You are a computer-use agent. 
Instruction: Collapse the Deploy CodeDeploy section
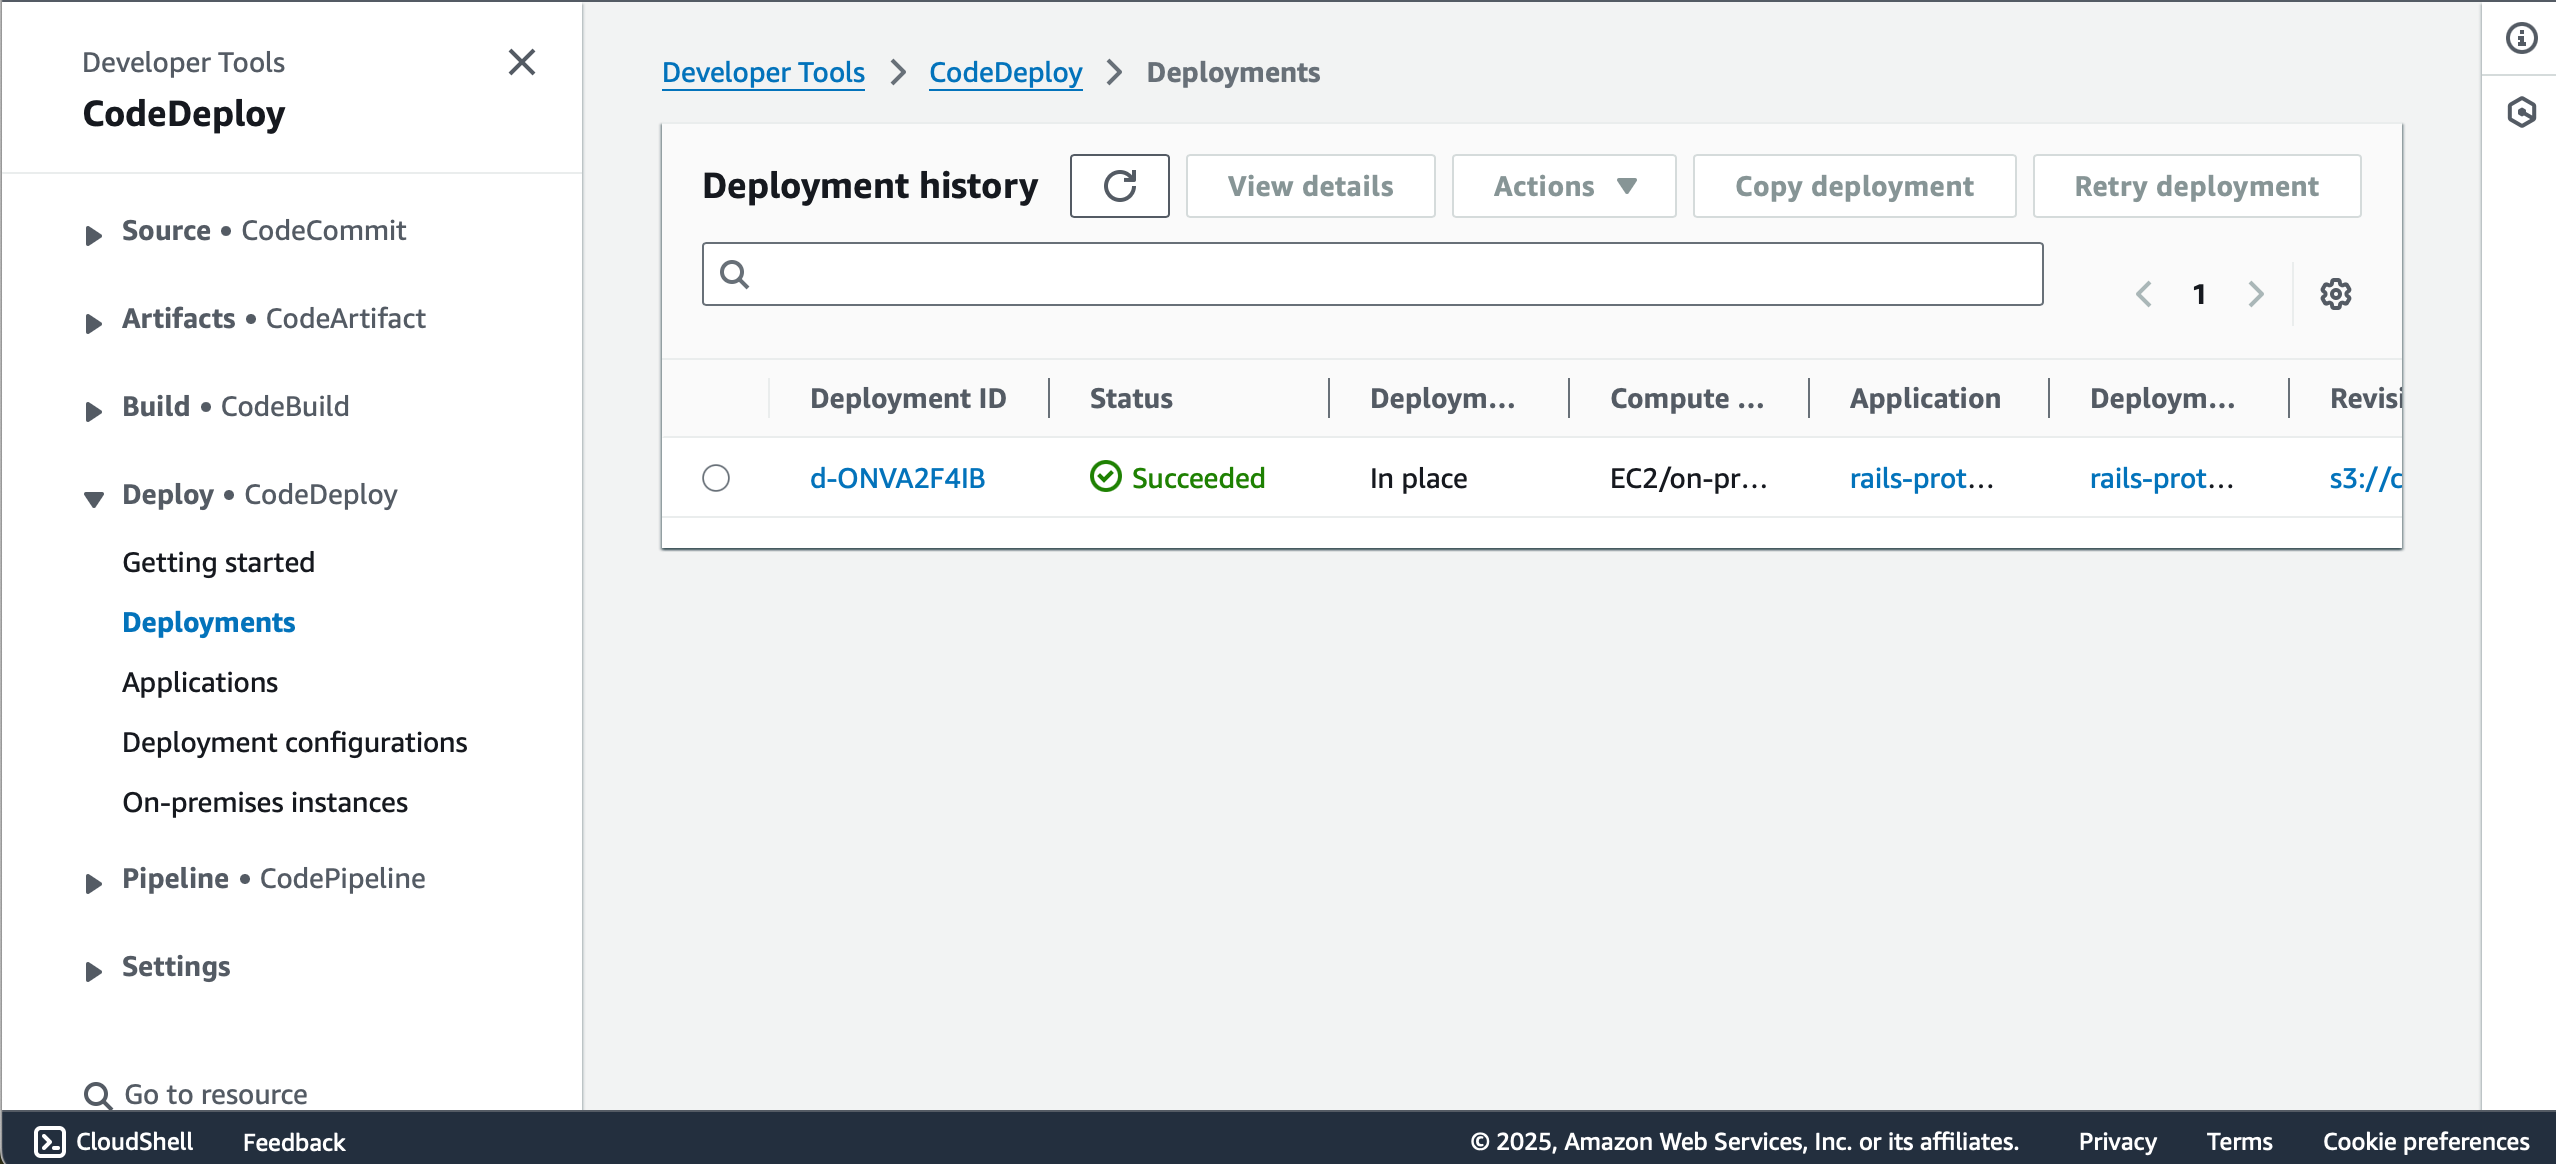[94, 499]
